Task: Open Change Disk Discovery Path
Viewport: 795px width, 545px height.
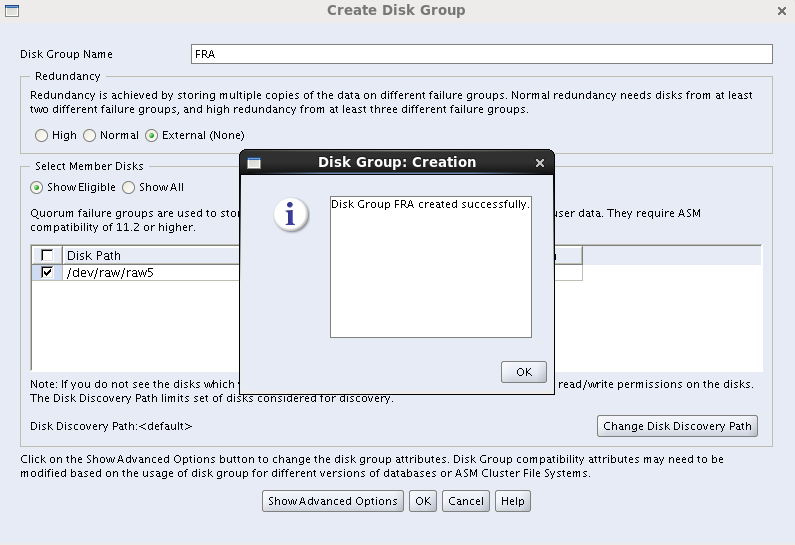Action: point(677,426)
